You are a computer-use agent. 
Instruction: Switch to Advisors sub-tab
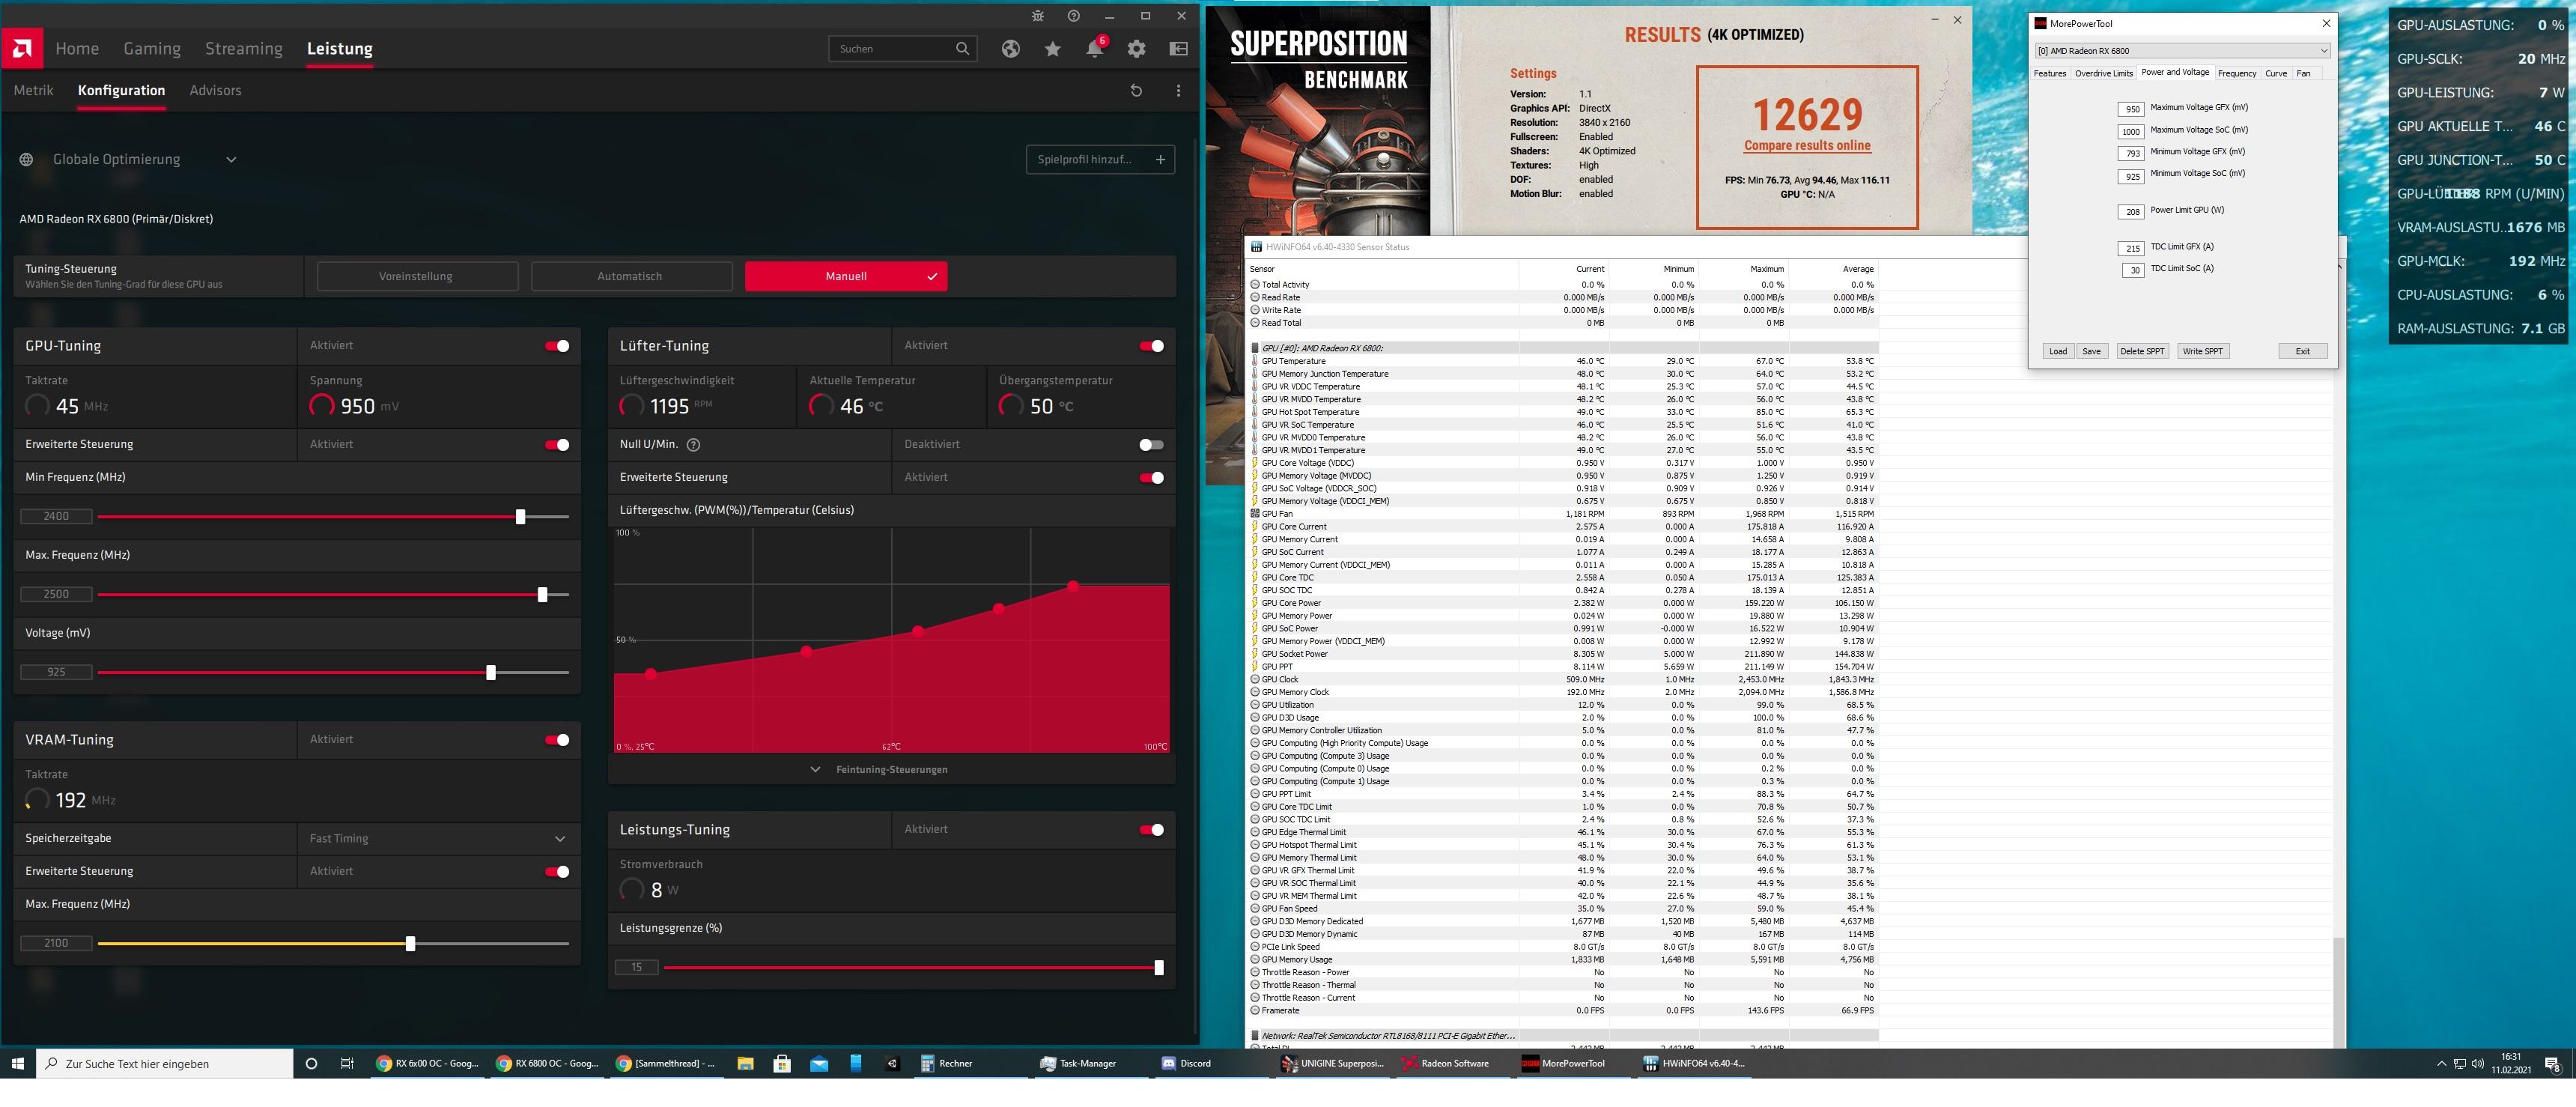215,90
